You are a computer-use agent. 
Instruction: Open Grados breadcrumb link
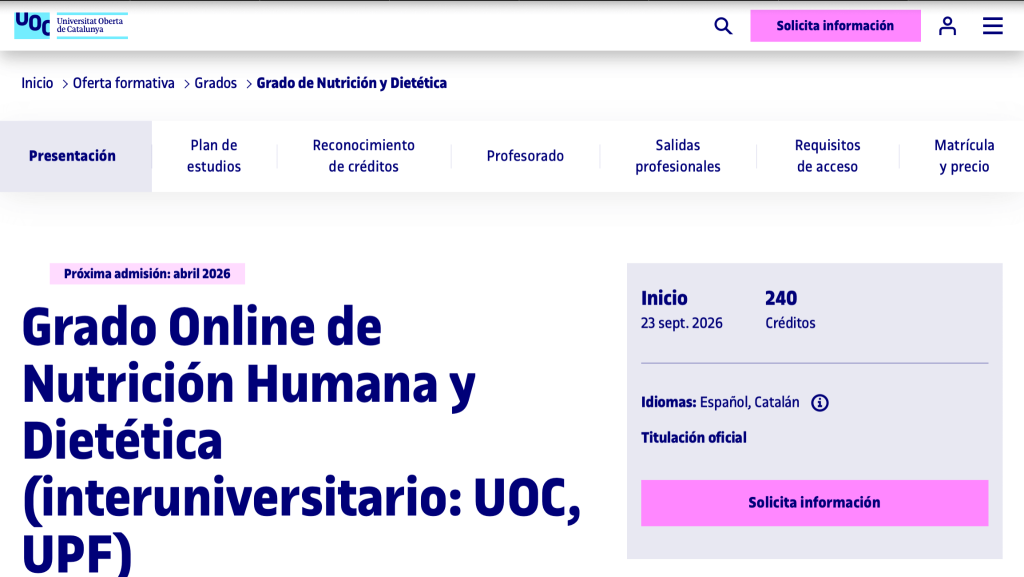coord(216,83)
